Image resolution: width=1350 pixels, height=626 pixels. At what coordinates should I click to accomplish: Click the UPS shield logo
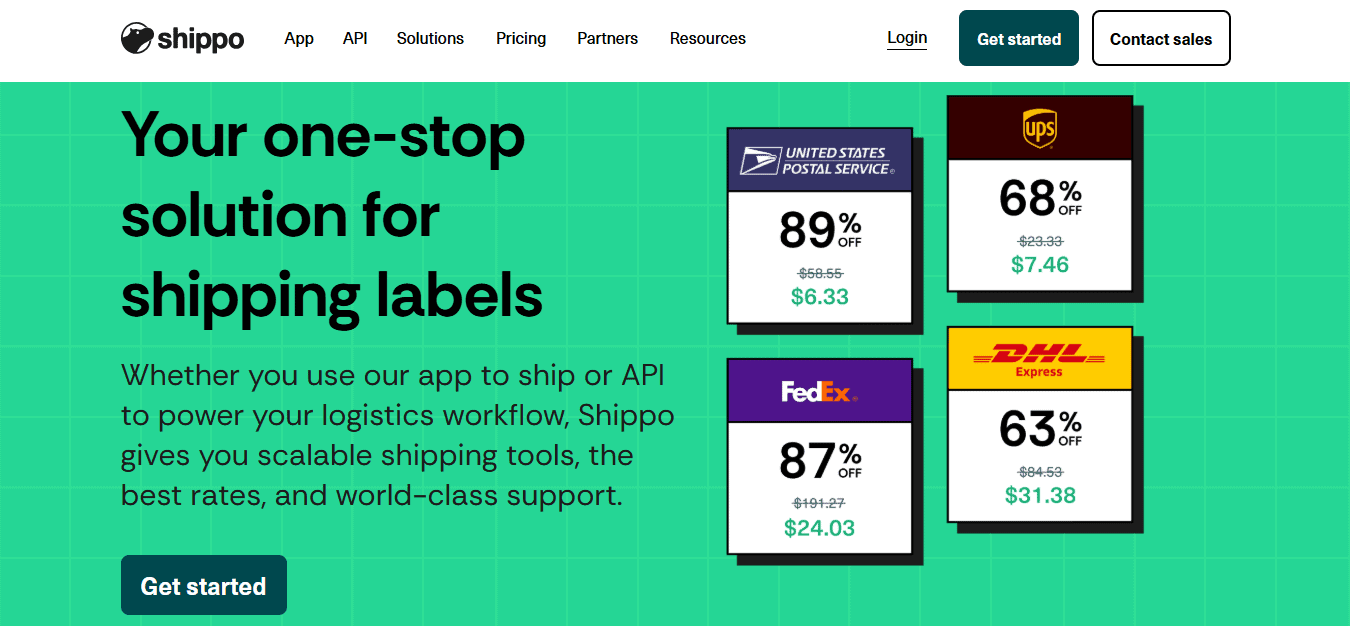tap(1040, 129)
